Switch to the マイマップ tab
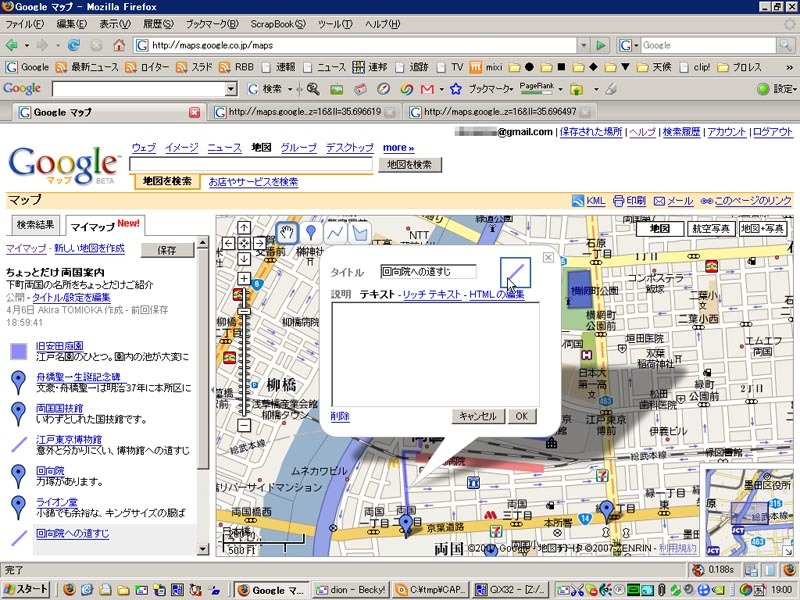800x600 pixels. (x=105, y=225)
